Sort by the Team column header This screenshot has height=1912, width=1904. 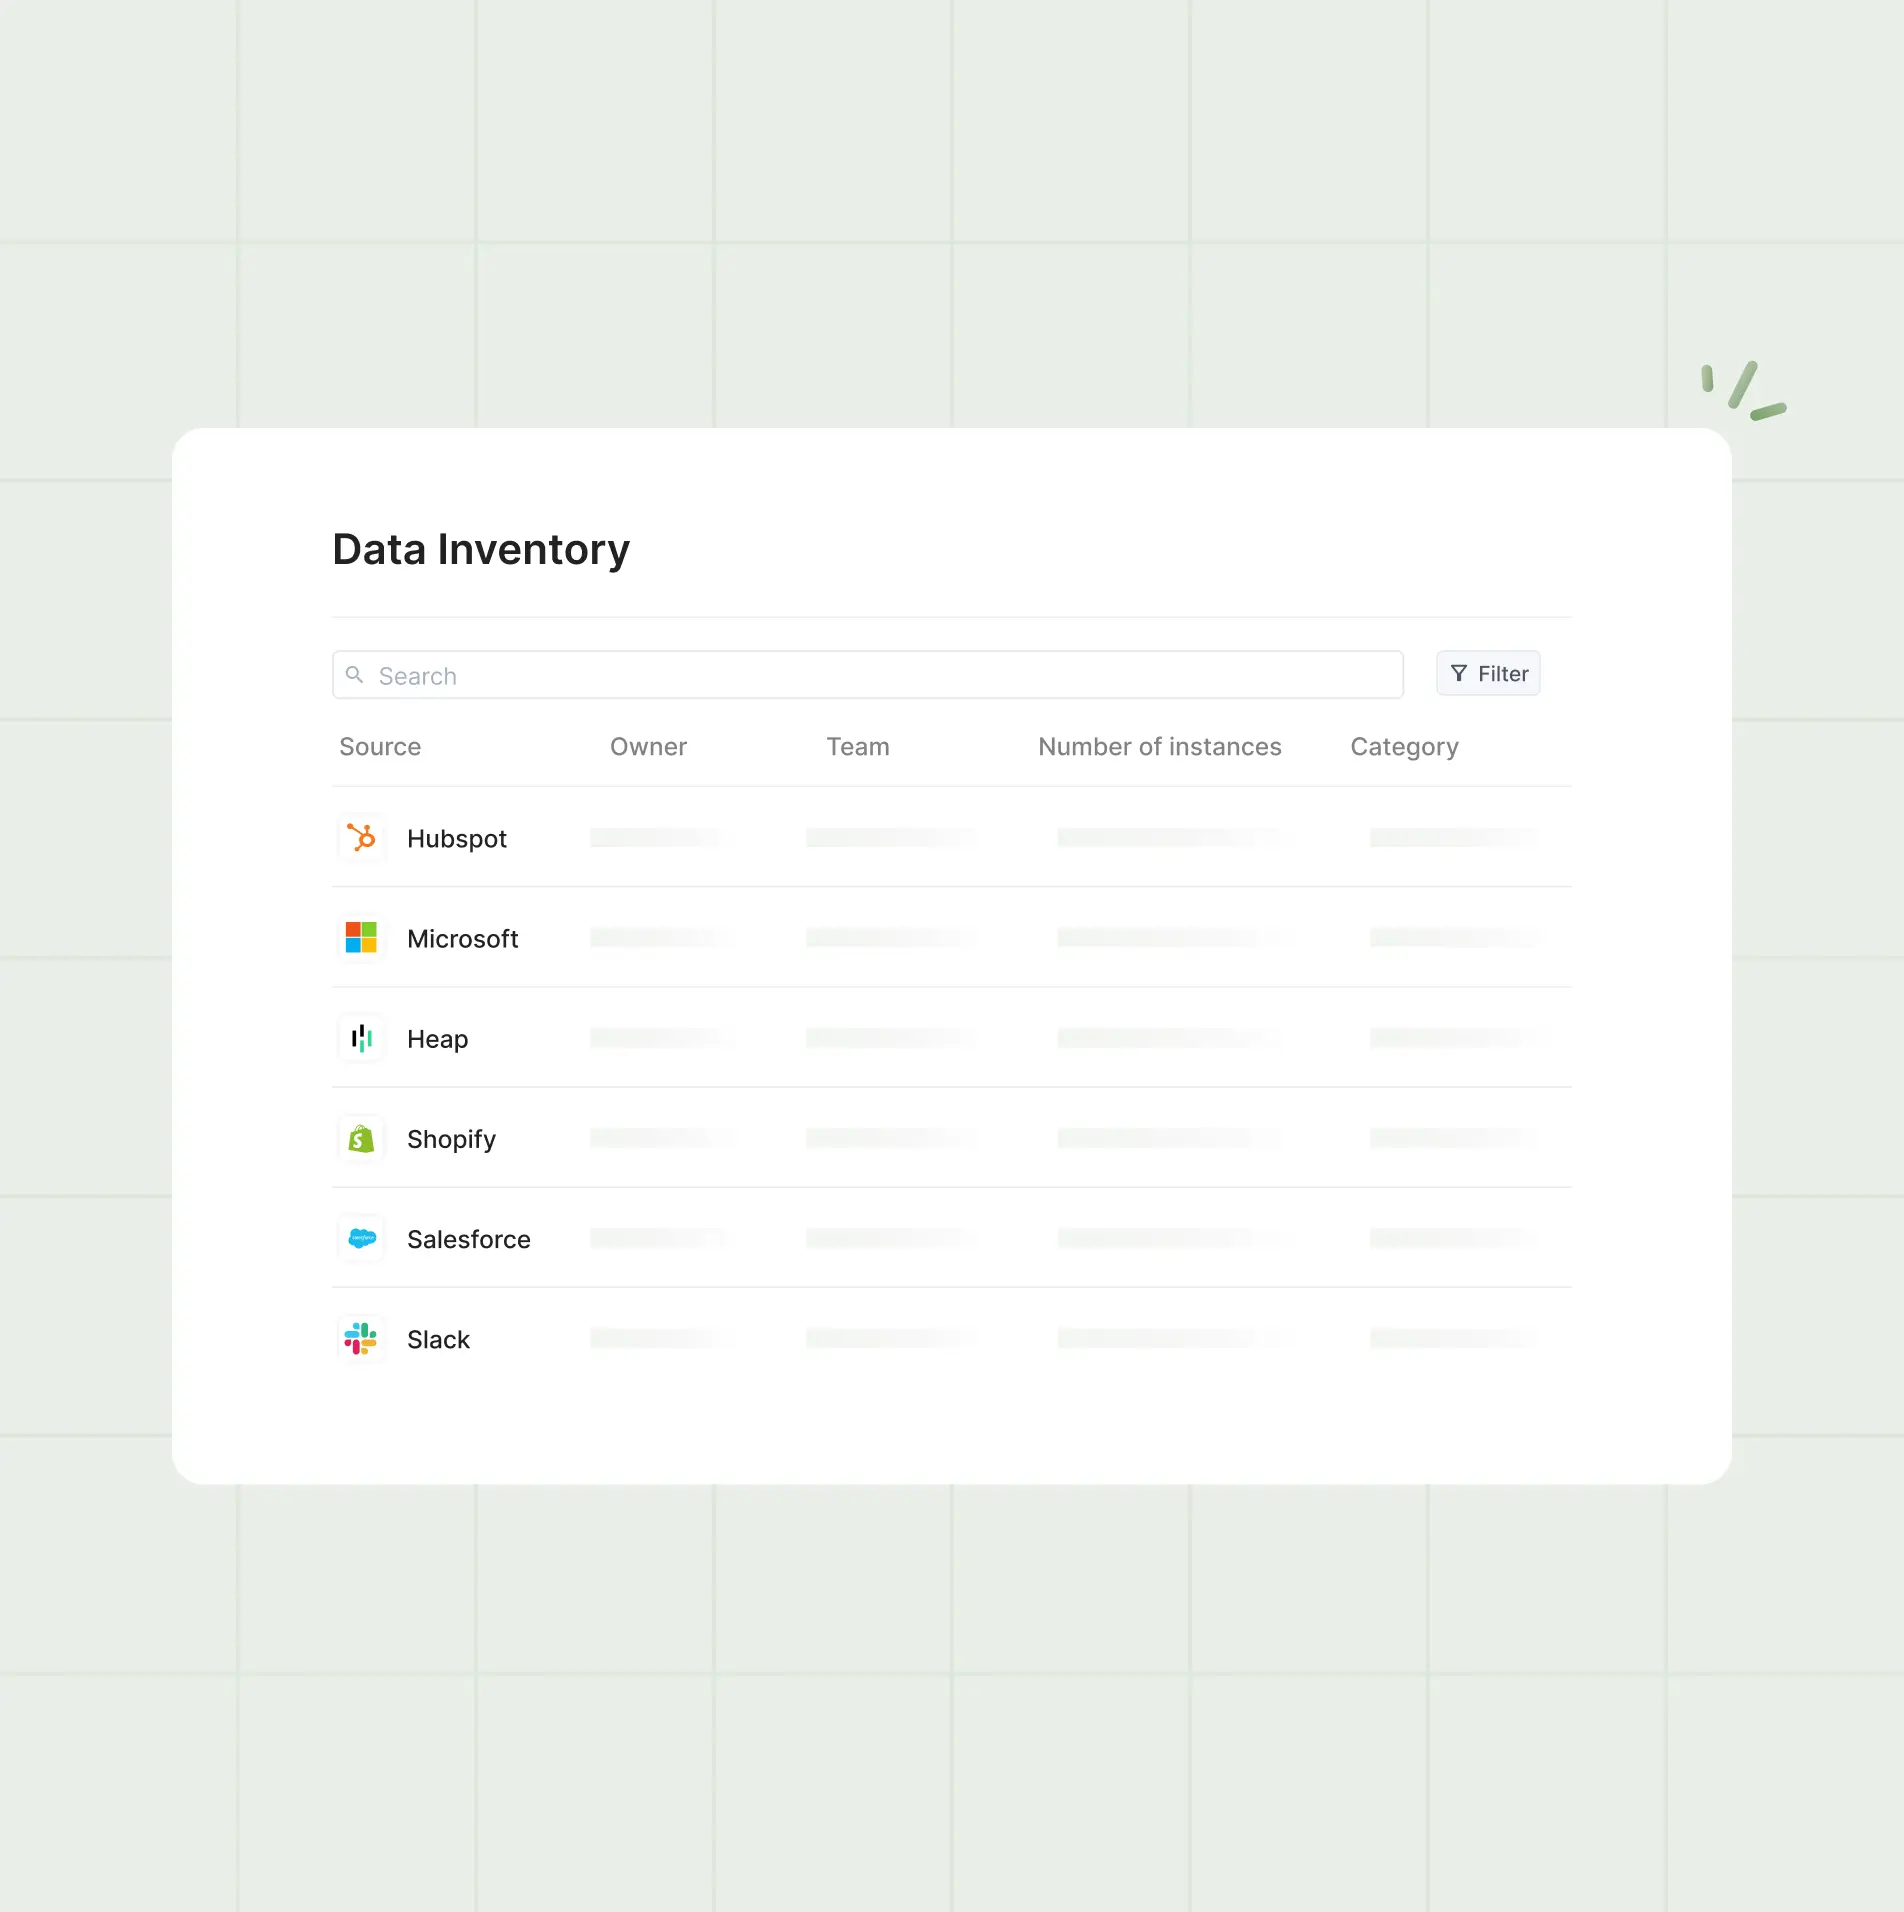tap(858, 747)
